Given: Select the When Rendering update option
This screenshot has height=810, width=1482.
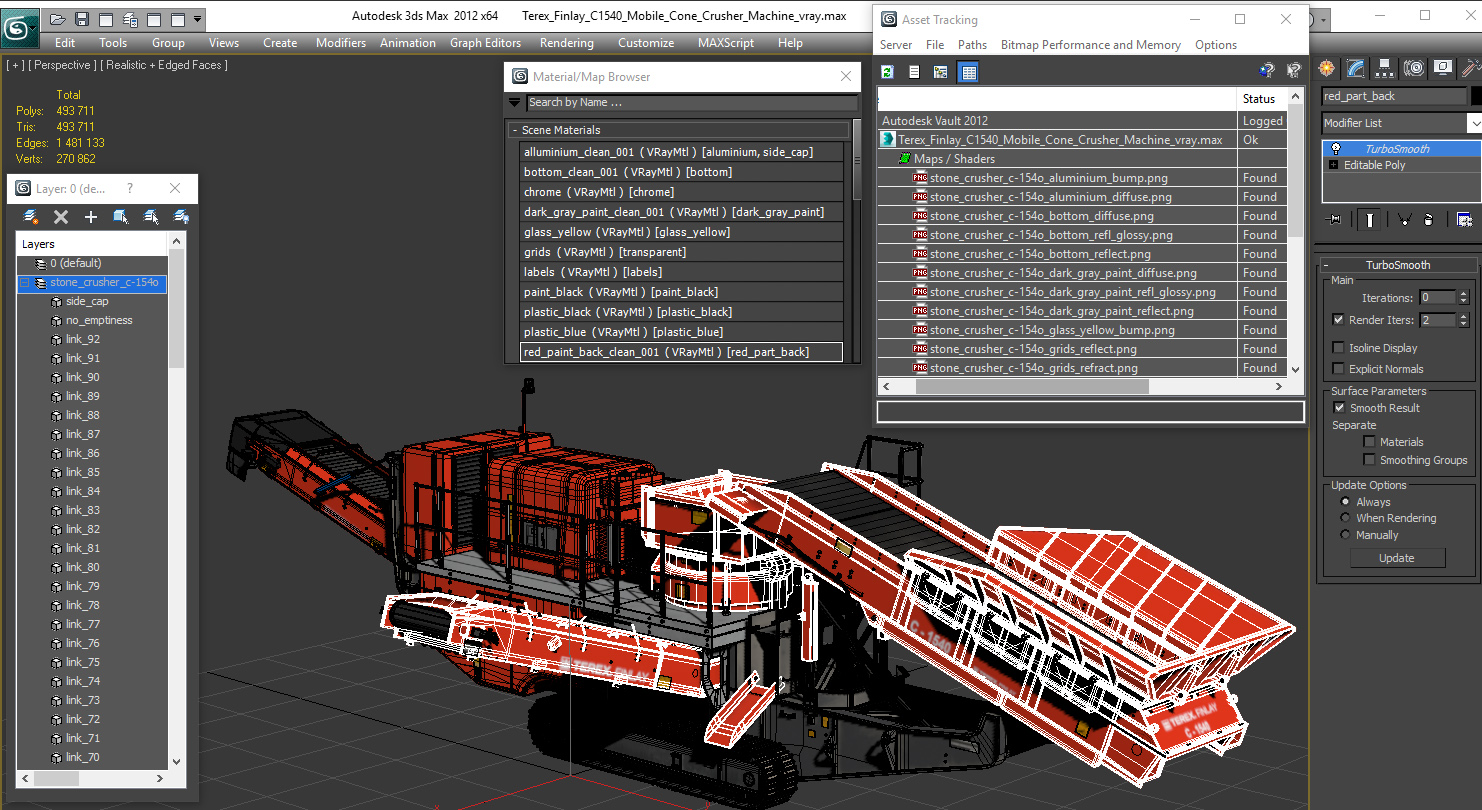Looking at the screenshot, I should point(1345,518).
